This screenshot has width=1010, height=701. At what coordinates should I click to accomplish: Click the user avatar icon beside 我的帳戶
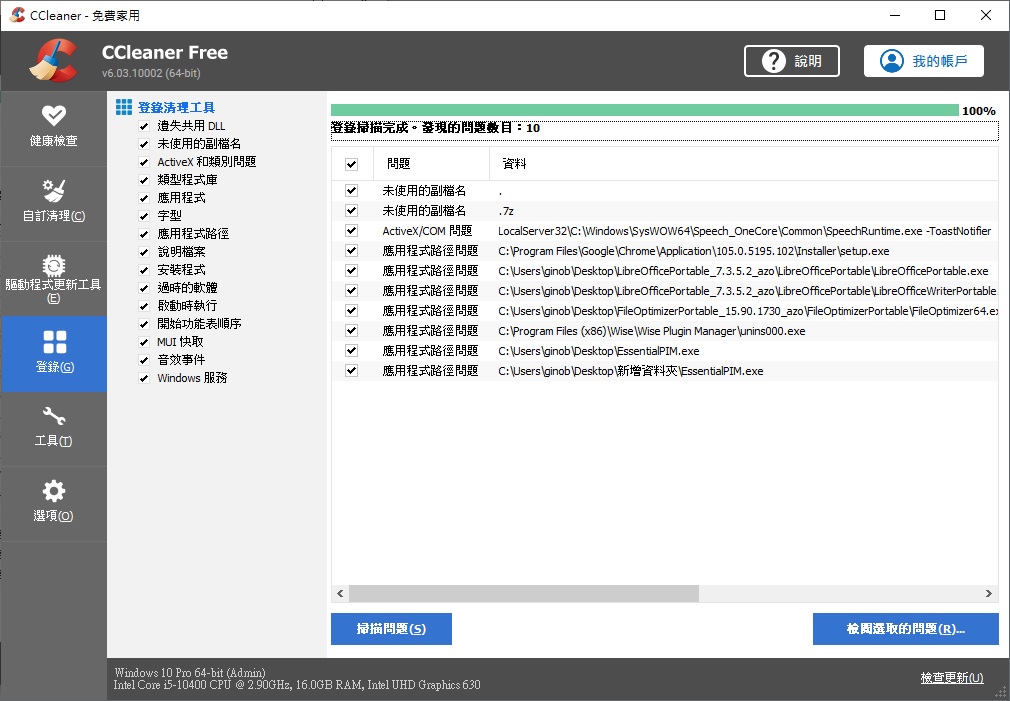[891, 61]
